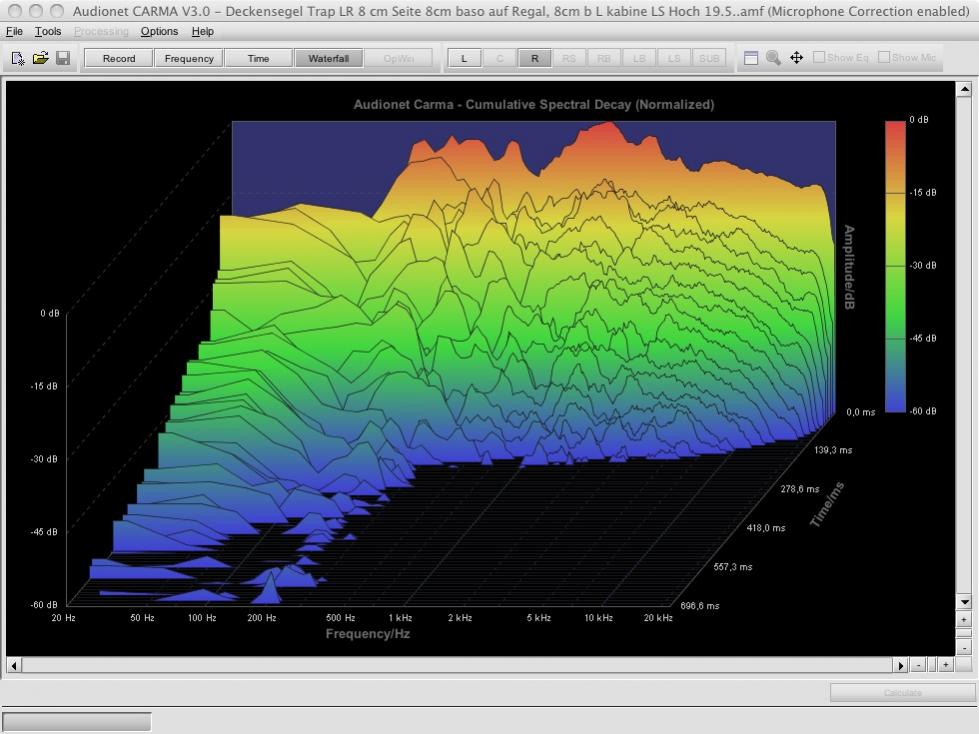The height and width of the screenshot is (734, 979).
Task: Open a file with the folder icon
Action: pos(40,58)
